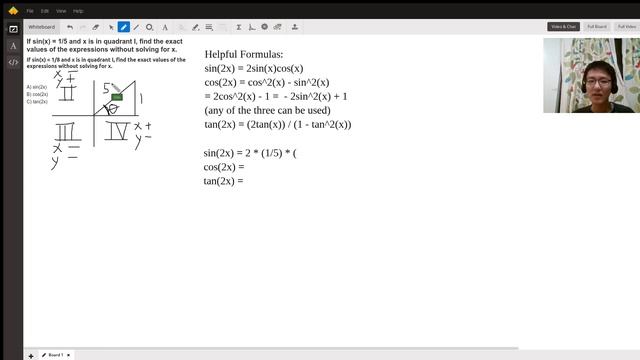The height and width of the screenshot is (360, 640).
Task: Open the Help menu
Action: (78, 11)
